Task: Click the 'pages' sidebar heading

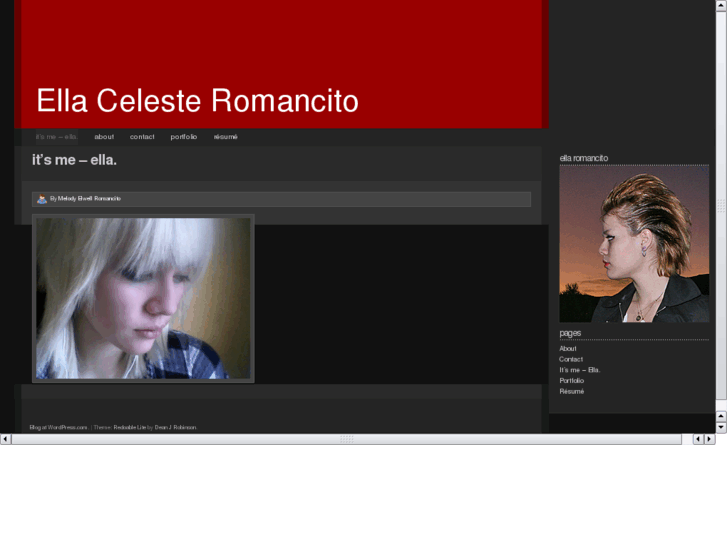Action: click(x=570, y=333)
